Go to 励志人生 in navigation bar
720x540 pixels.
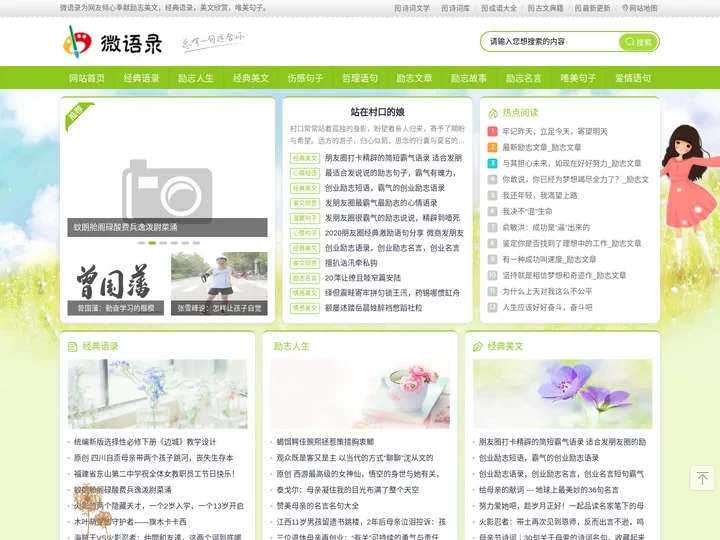point(196,78)
